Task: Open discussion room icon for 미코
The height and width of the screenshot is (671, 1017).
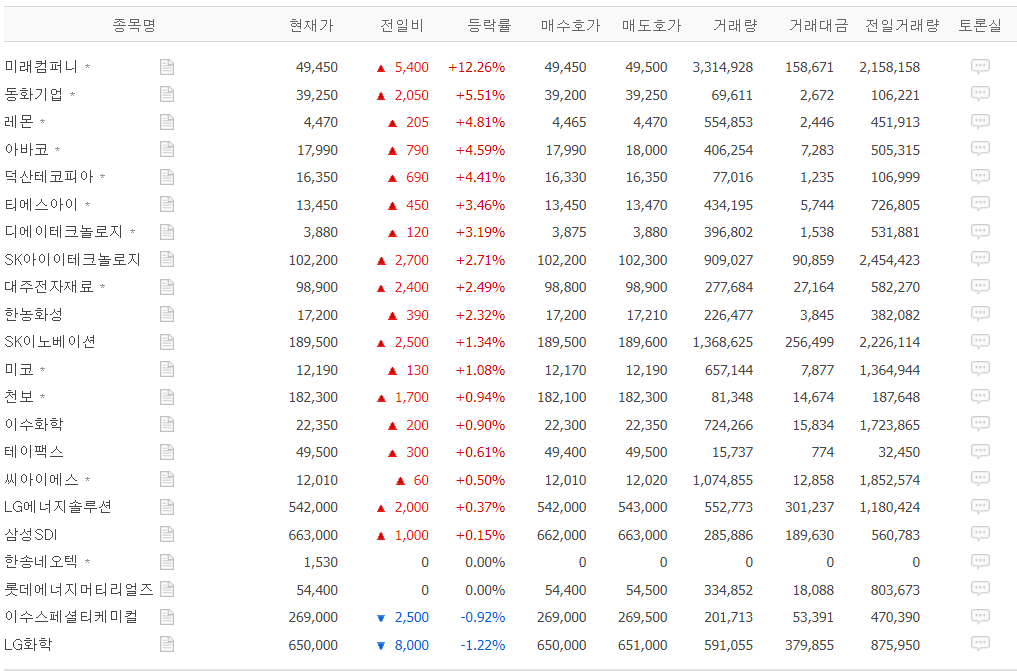Action: click(x=980, y=370)
